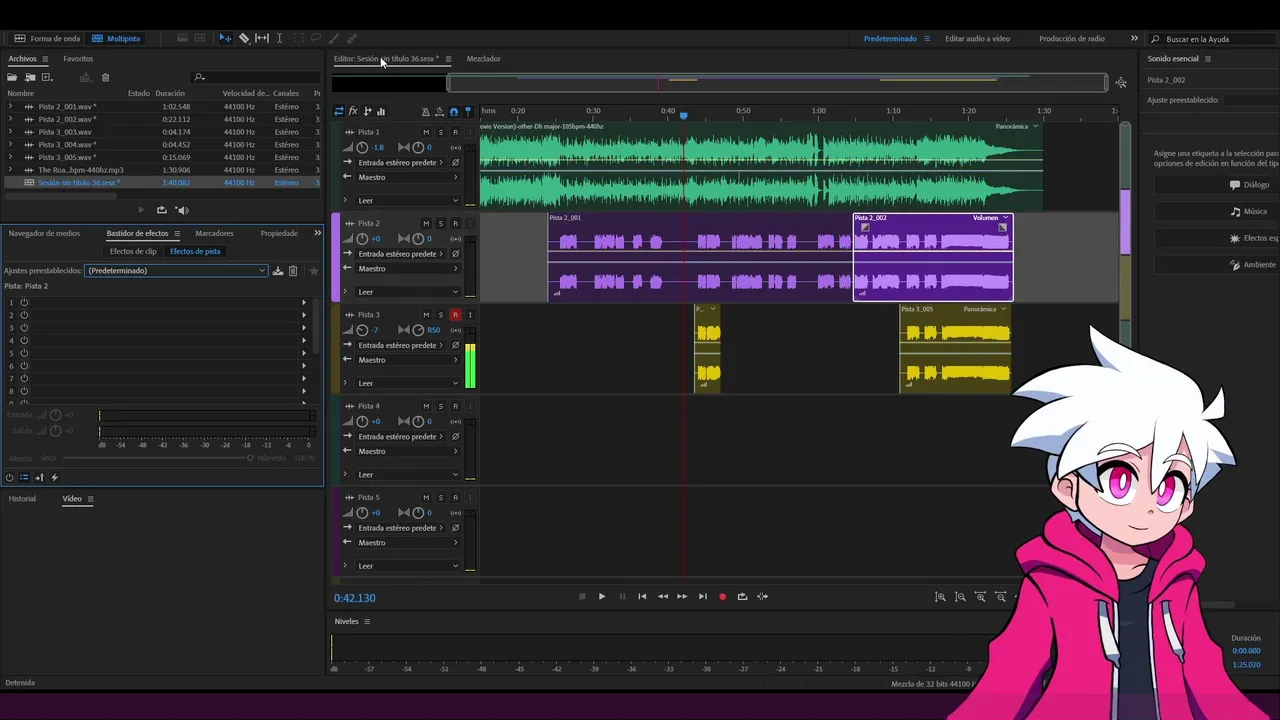Toggle loop preview in the Archivos panel
The height and width of the screenshot is (720, 1280).
click(161, 210)
